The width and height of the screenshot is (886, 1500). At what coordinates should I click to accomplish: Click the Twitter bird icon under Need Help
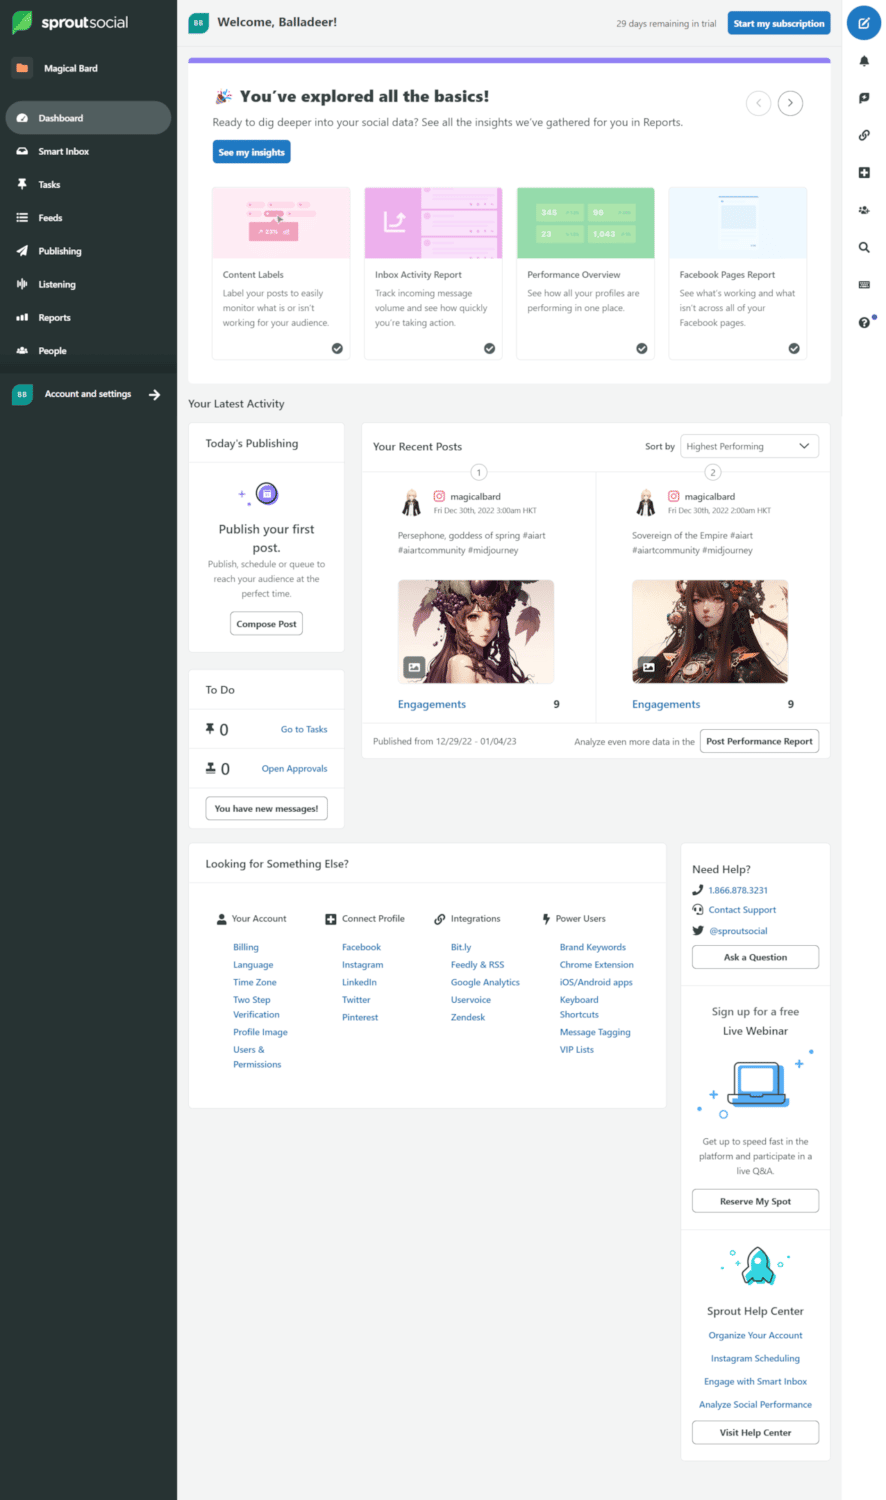point(698,930)
